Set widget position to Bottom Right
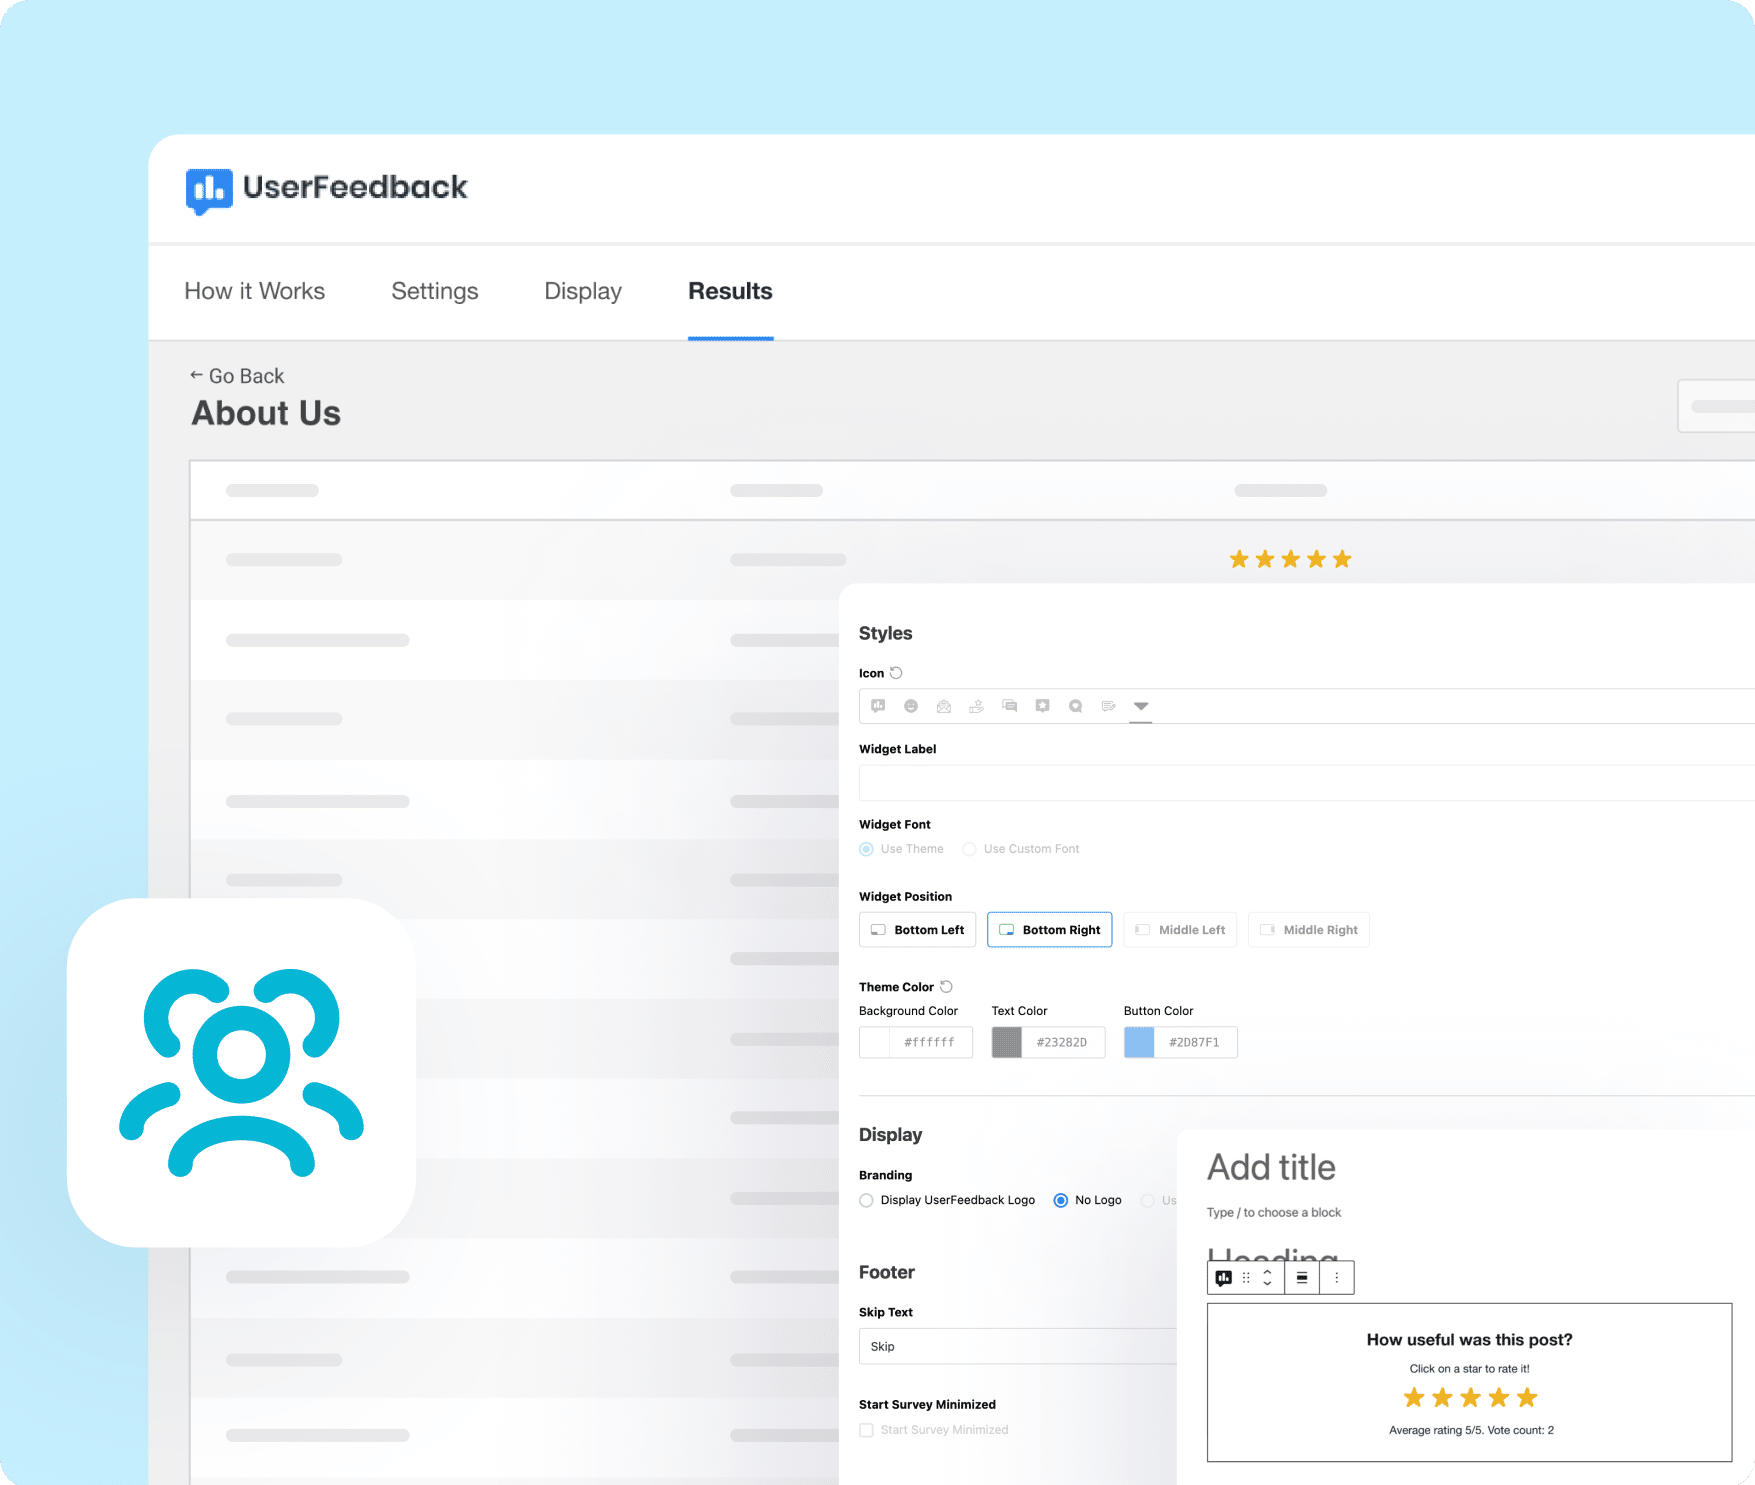Viewport: 1755px width, 1485px height. [x=1049, y=930]
